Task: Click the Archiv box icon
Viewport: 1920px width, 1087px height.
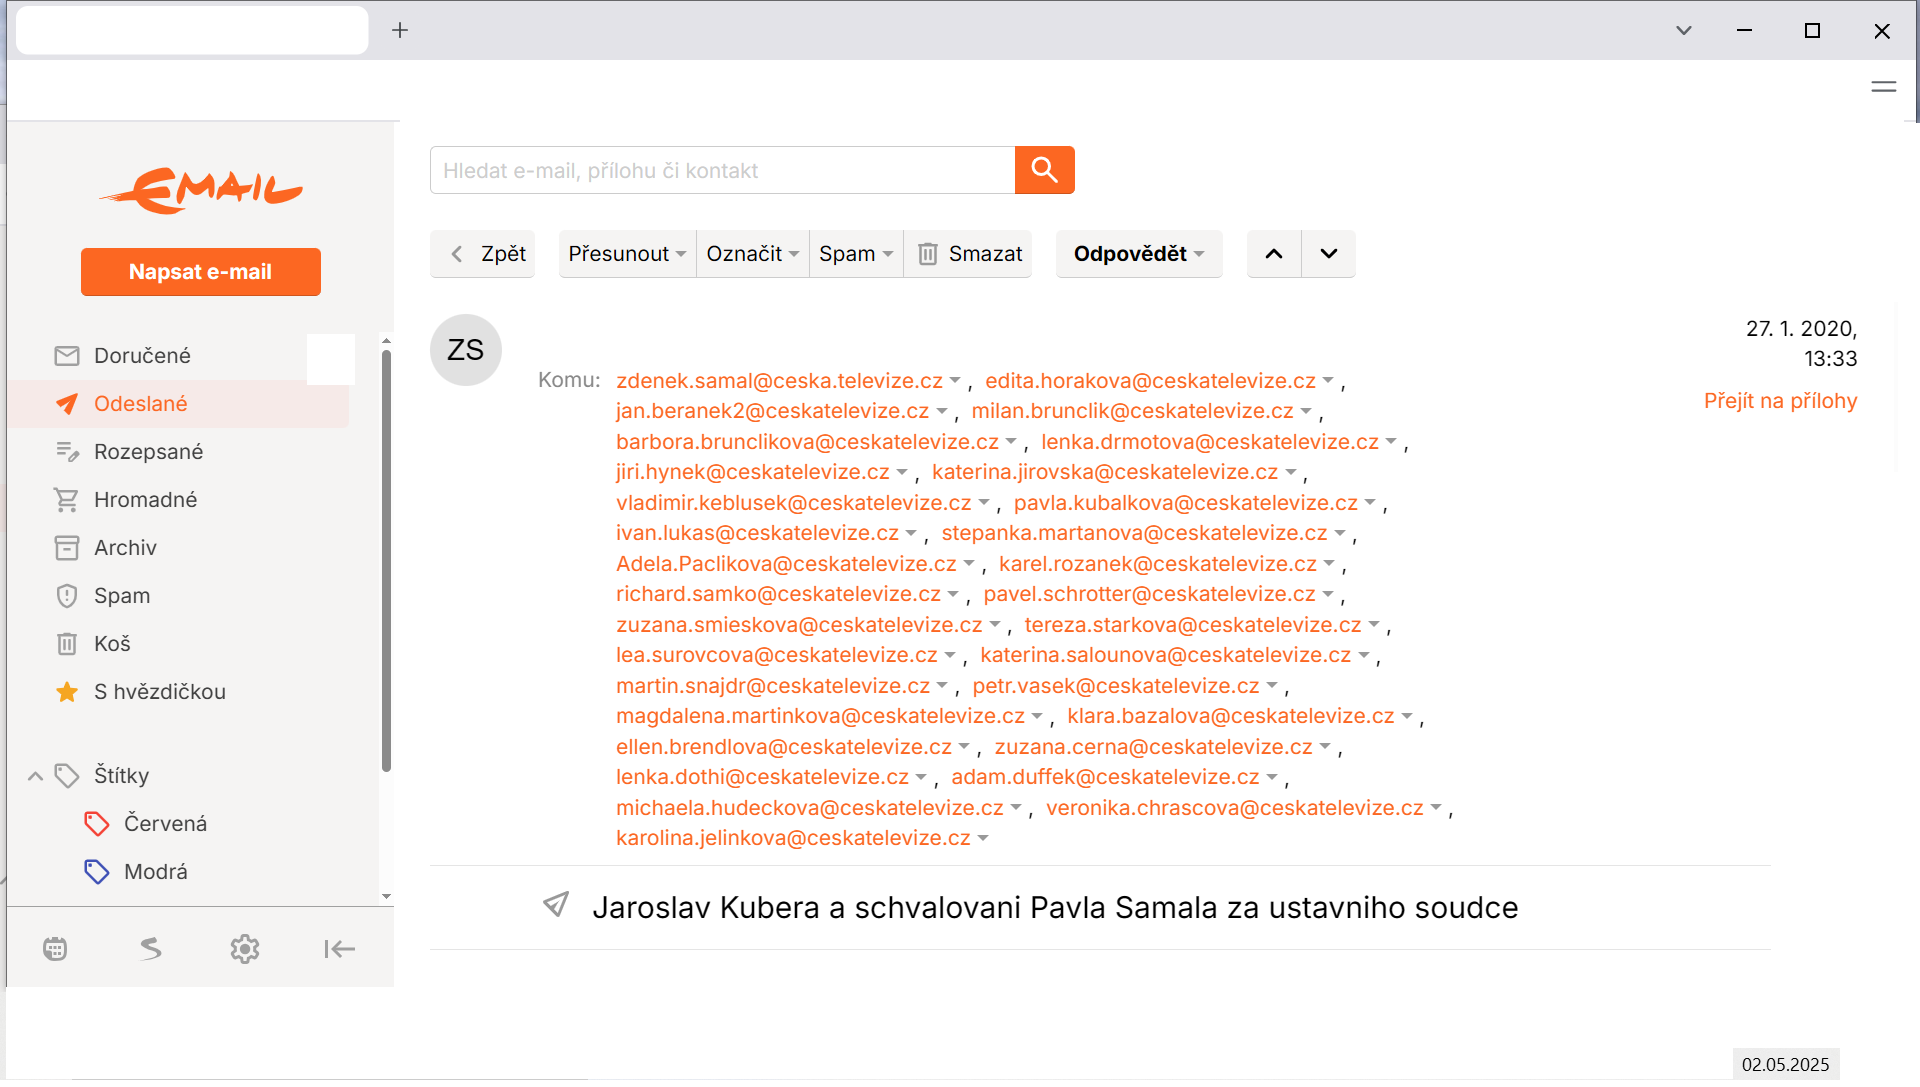Action: point(67,548)
